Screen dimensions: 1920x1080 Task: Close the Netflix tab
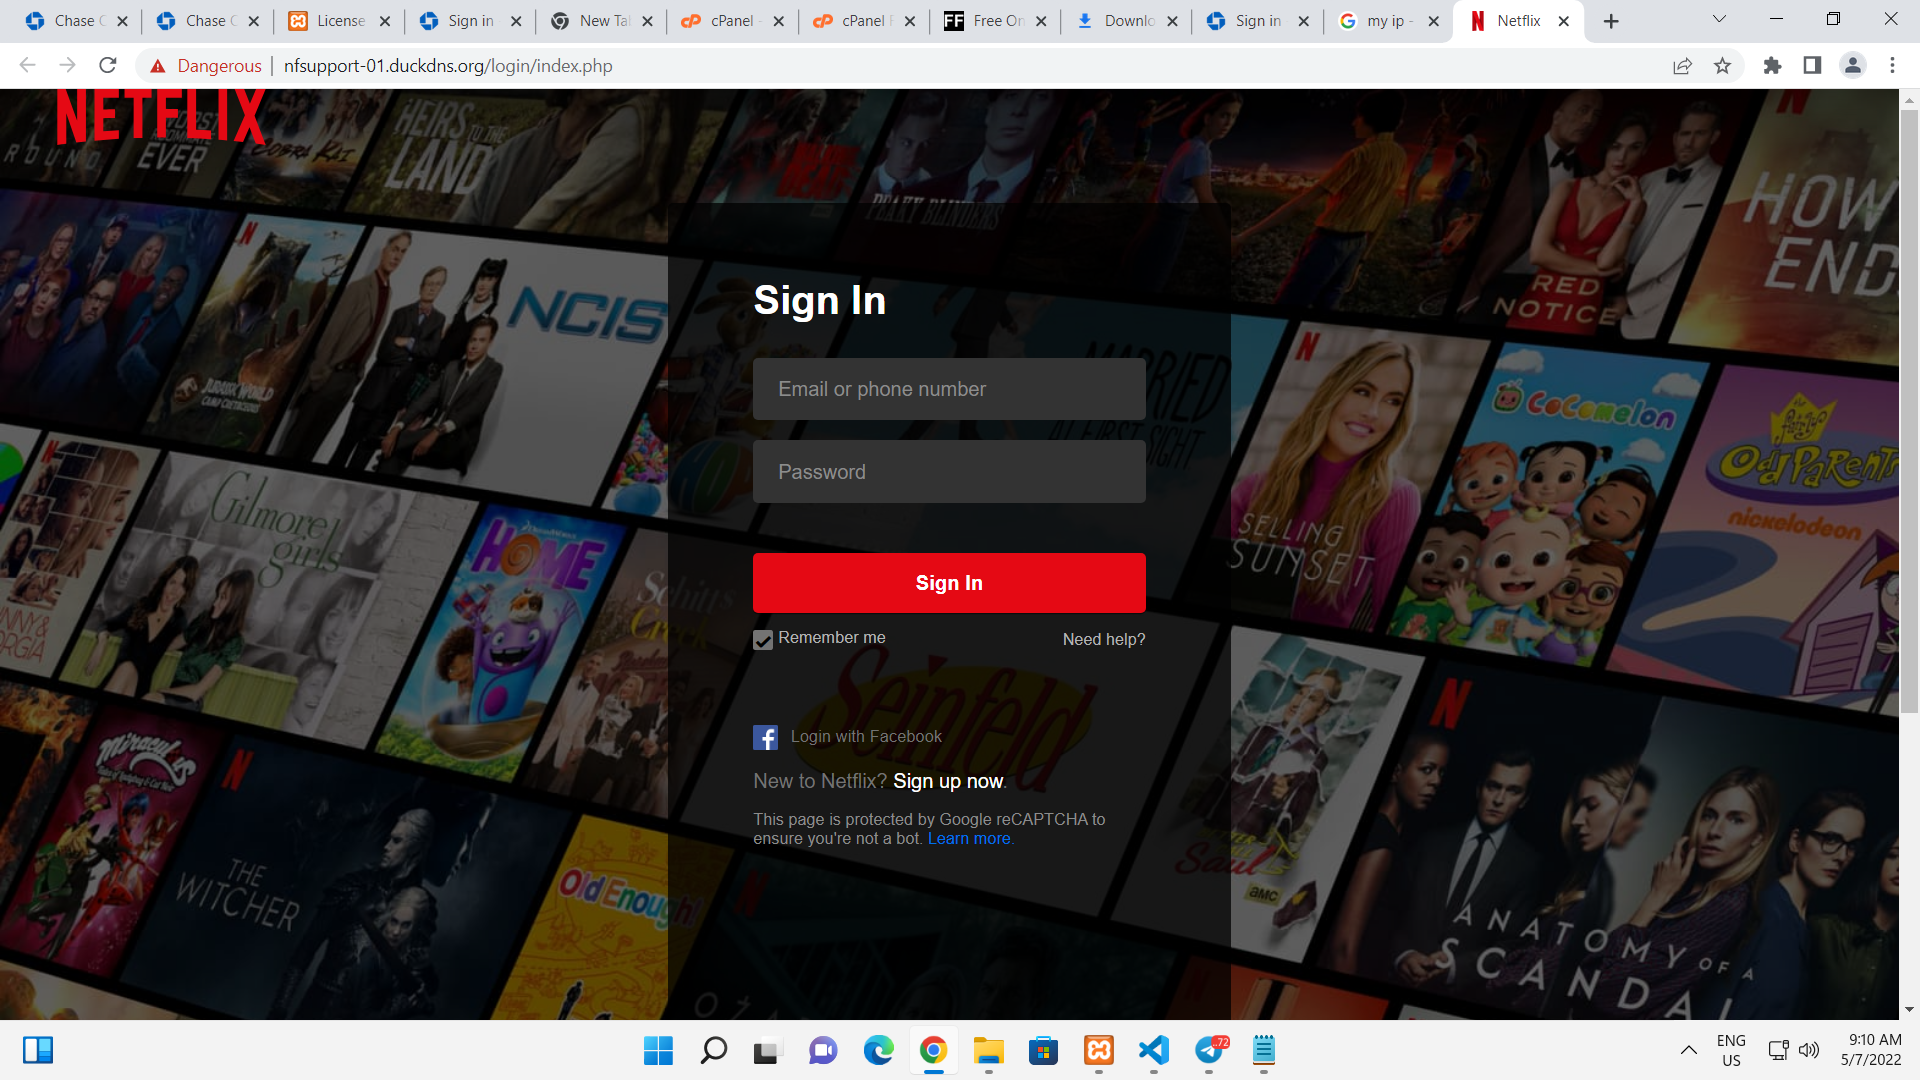(1563, 21)
